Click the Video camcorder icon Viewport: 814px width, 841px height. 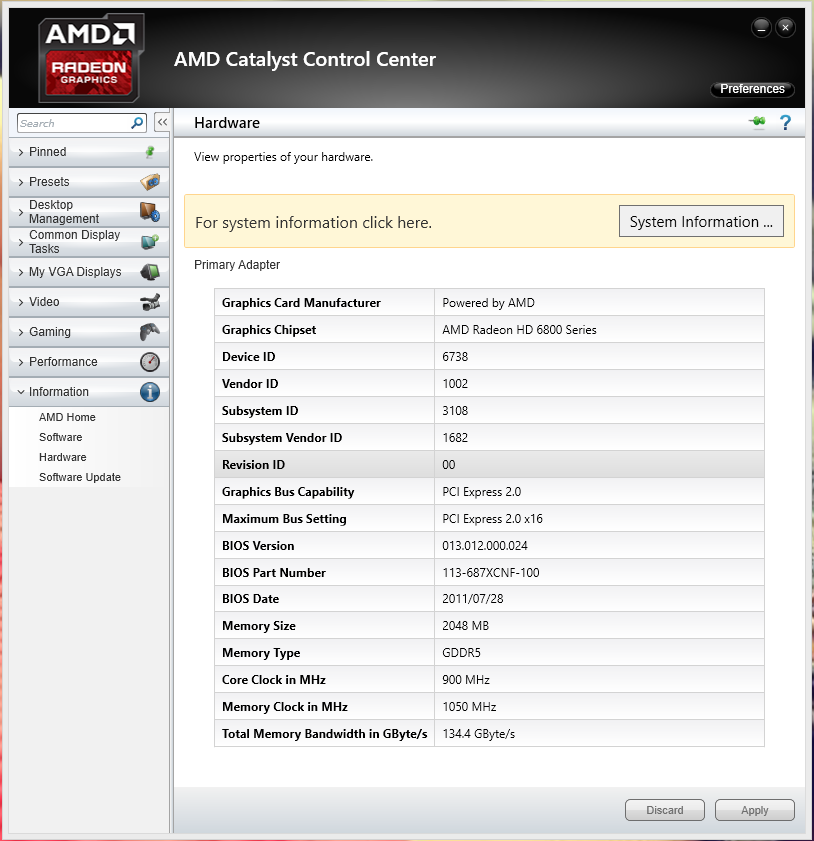150,302
